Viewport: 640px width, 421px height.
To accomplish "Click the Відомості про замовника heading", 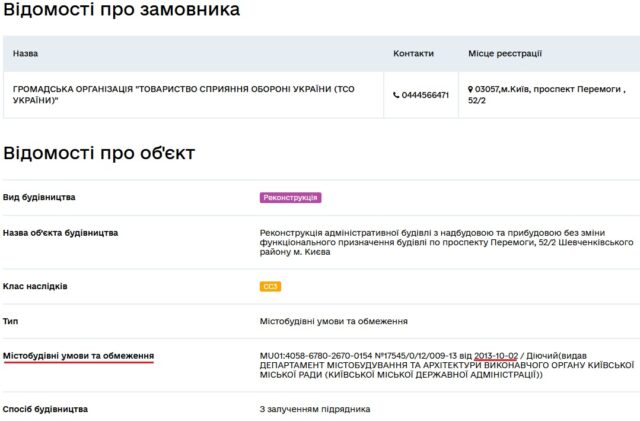I will [121, 11].
